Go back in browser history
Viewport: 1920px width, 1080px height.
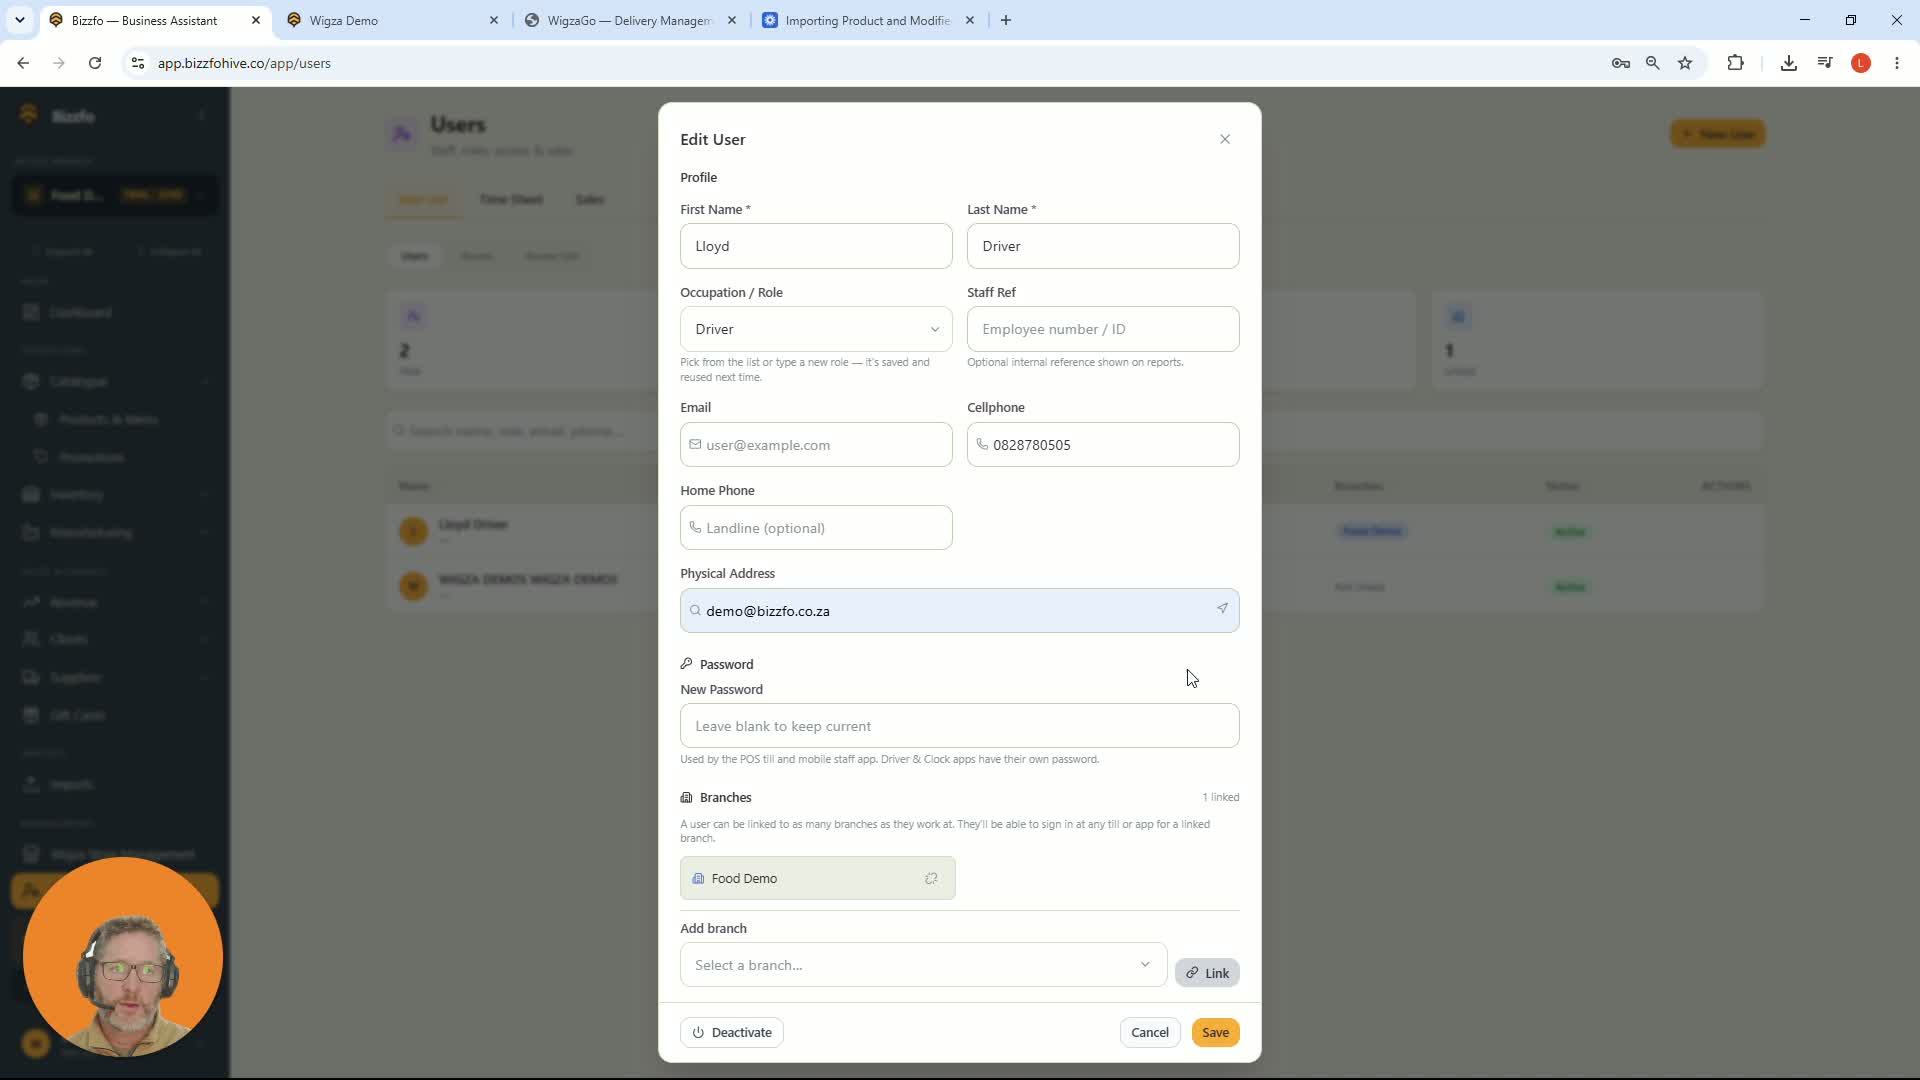23,63
